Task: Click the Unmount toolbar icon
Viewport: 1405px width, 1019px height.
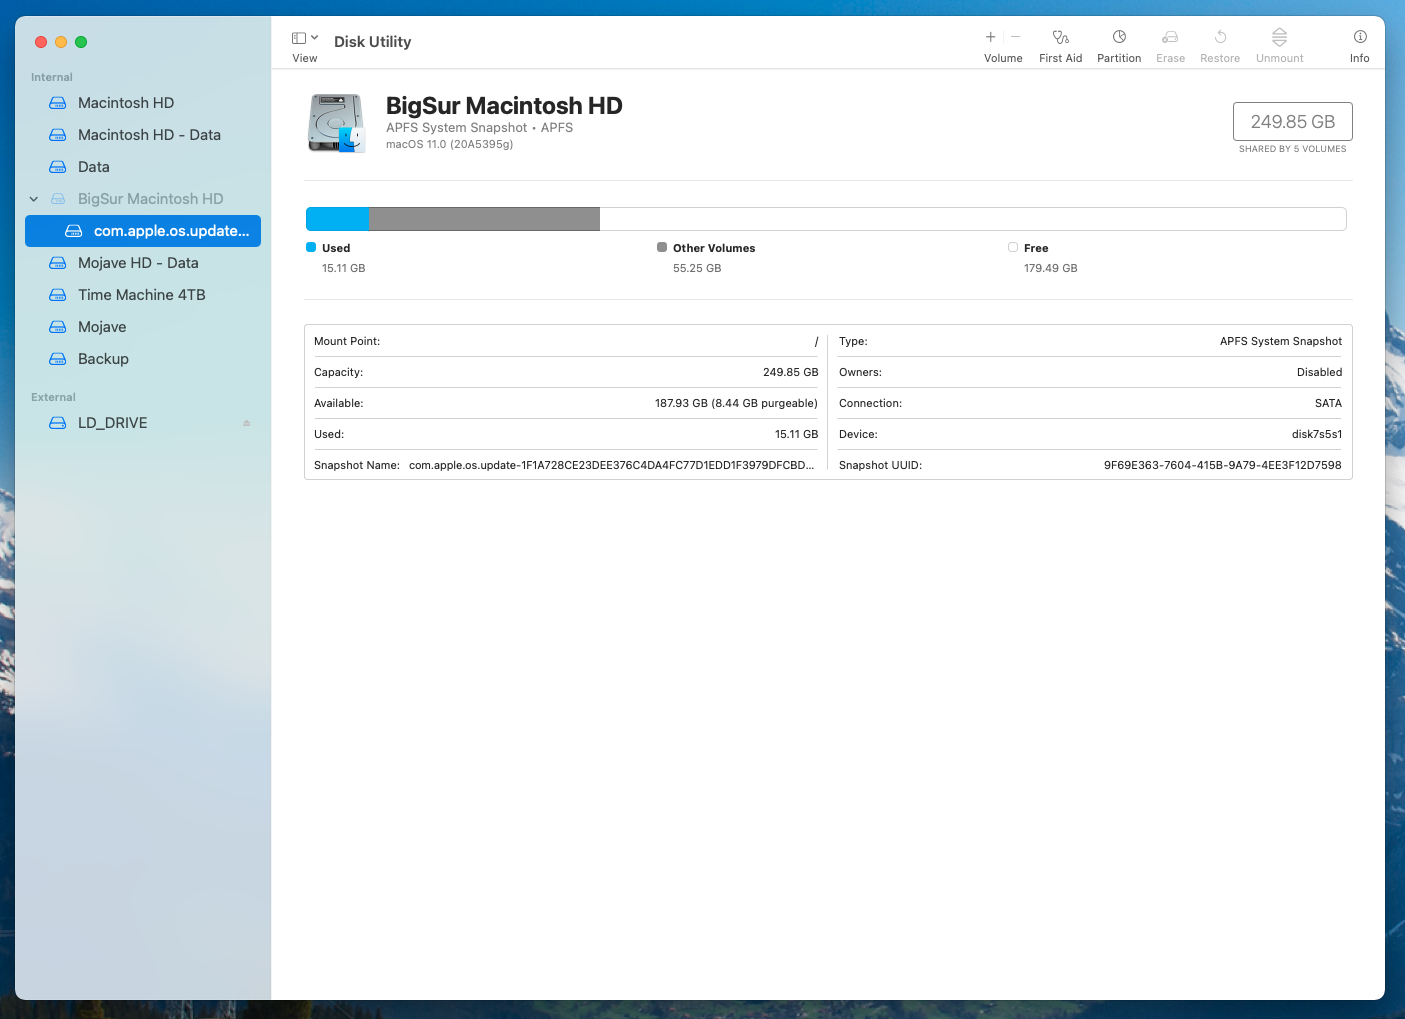Action: point(1279,37)
